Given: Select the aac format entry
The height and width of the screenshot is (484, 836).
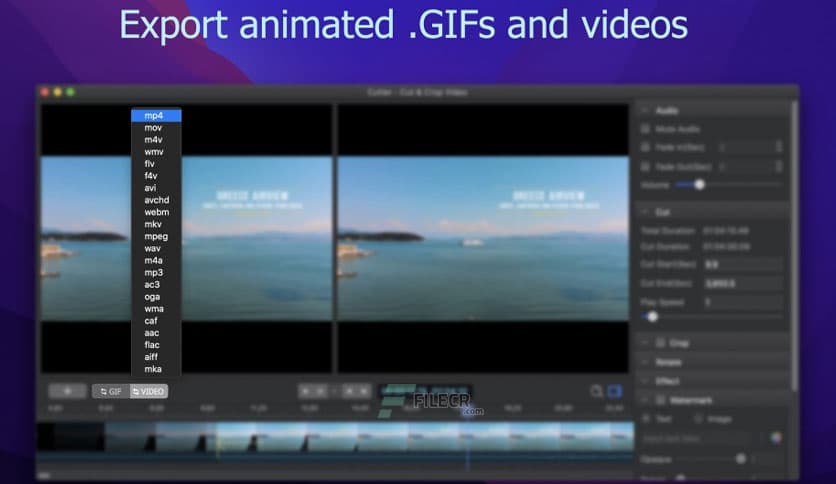Looking at the screenshot, I should tap(156, 333).
